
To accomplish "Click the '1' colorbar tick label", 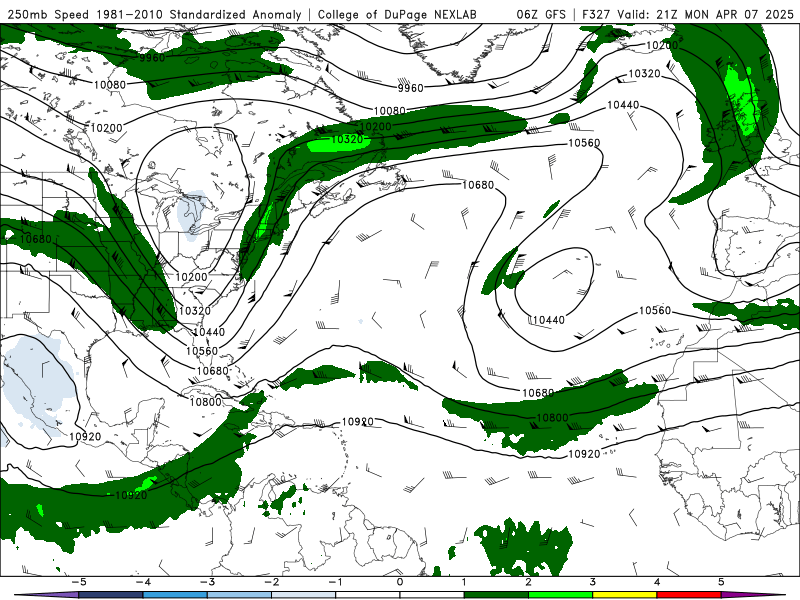I will [464, 582].
